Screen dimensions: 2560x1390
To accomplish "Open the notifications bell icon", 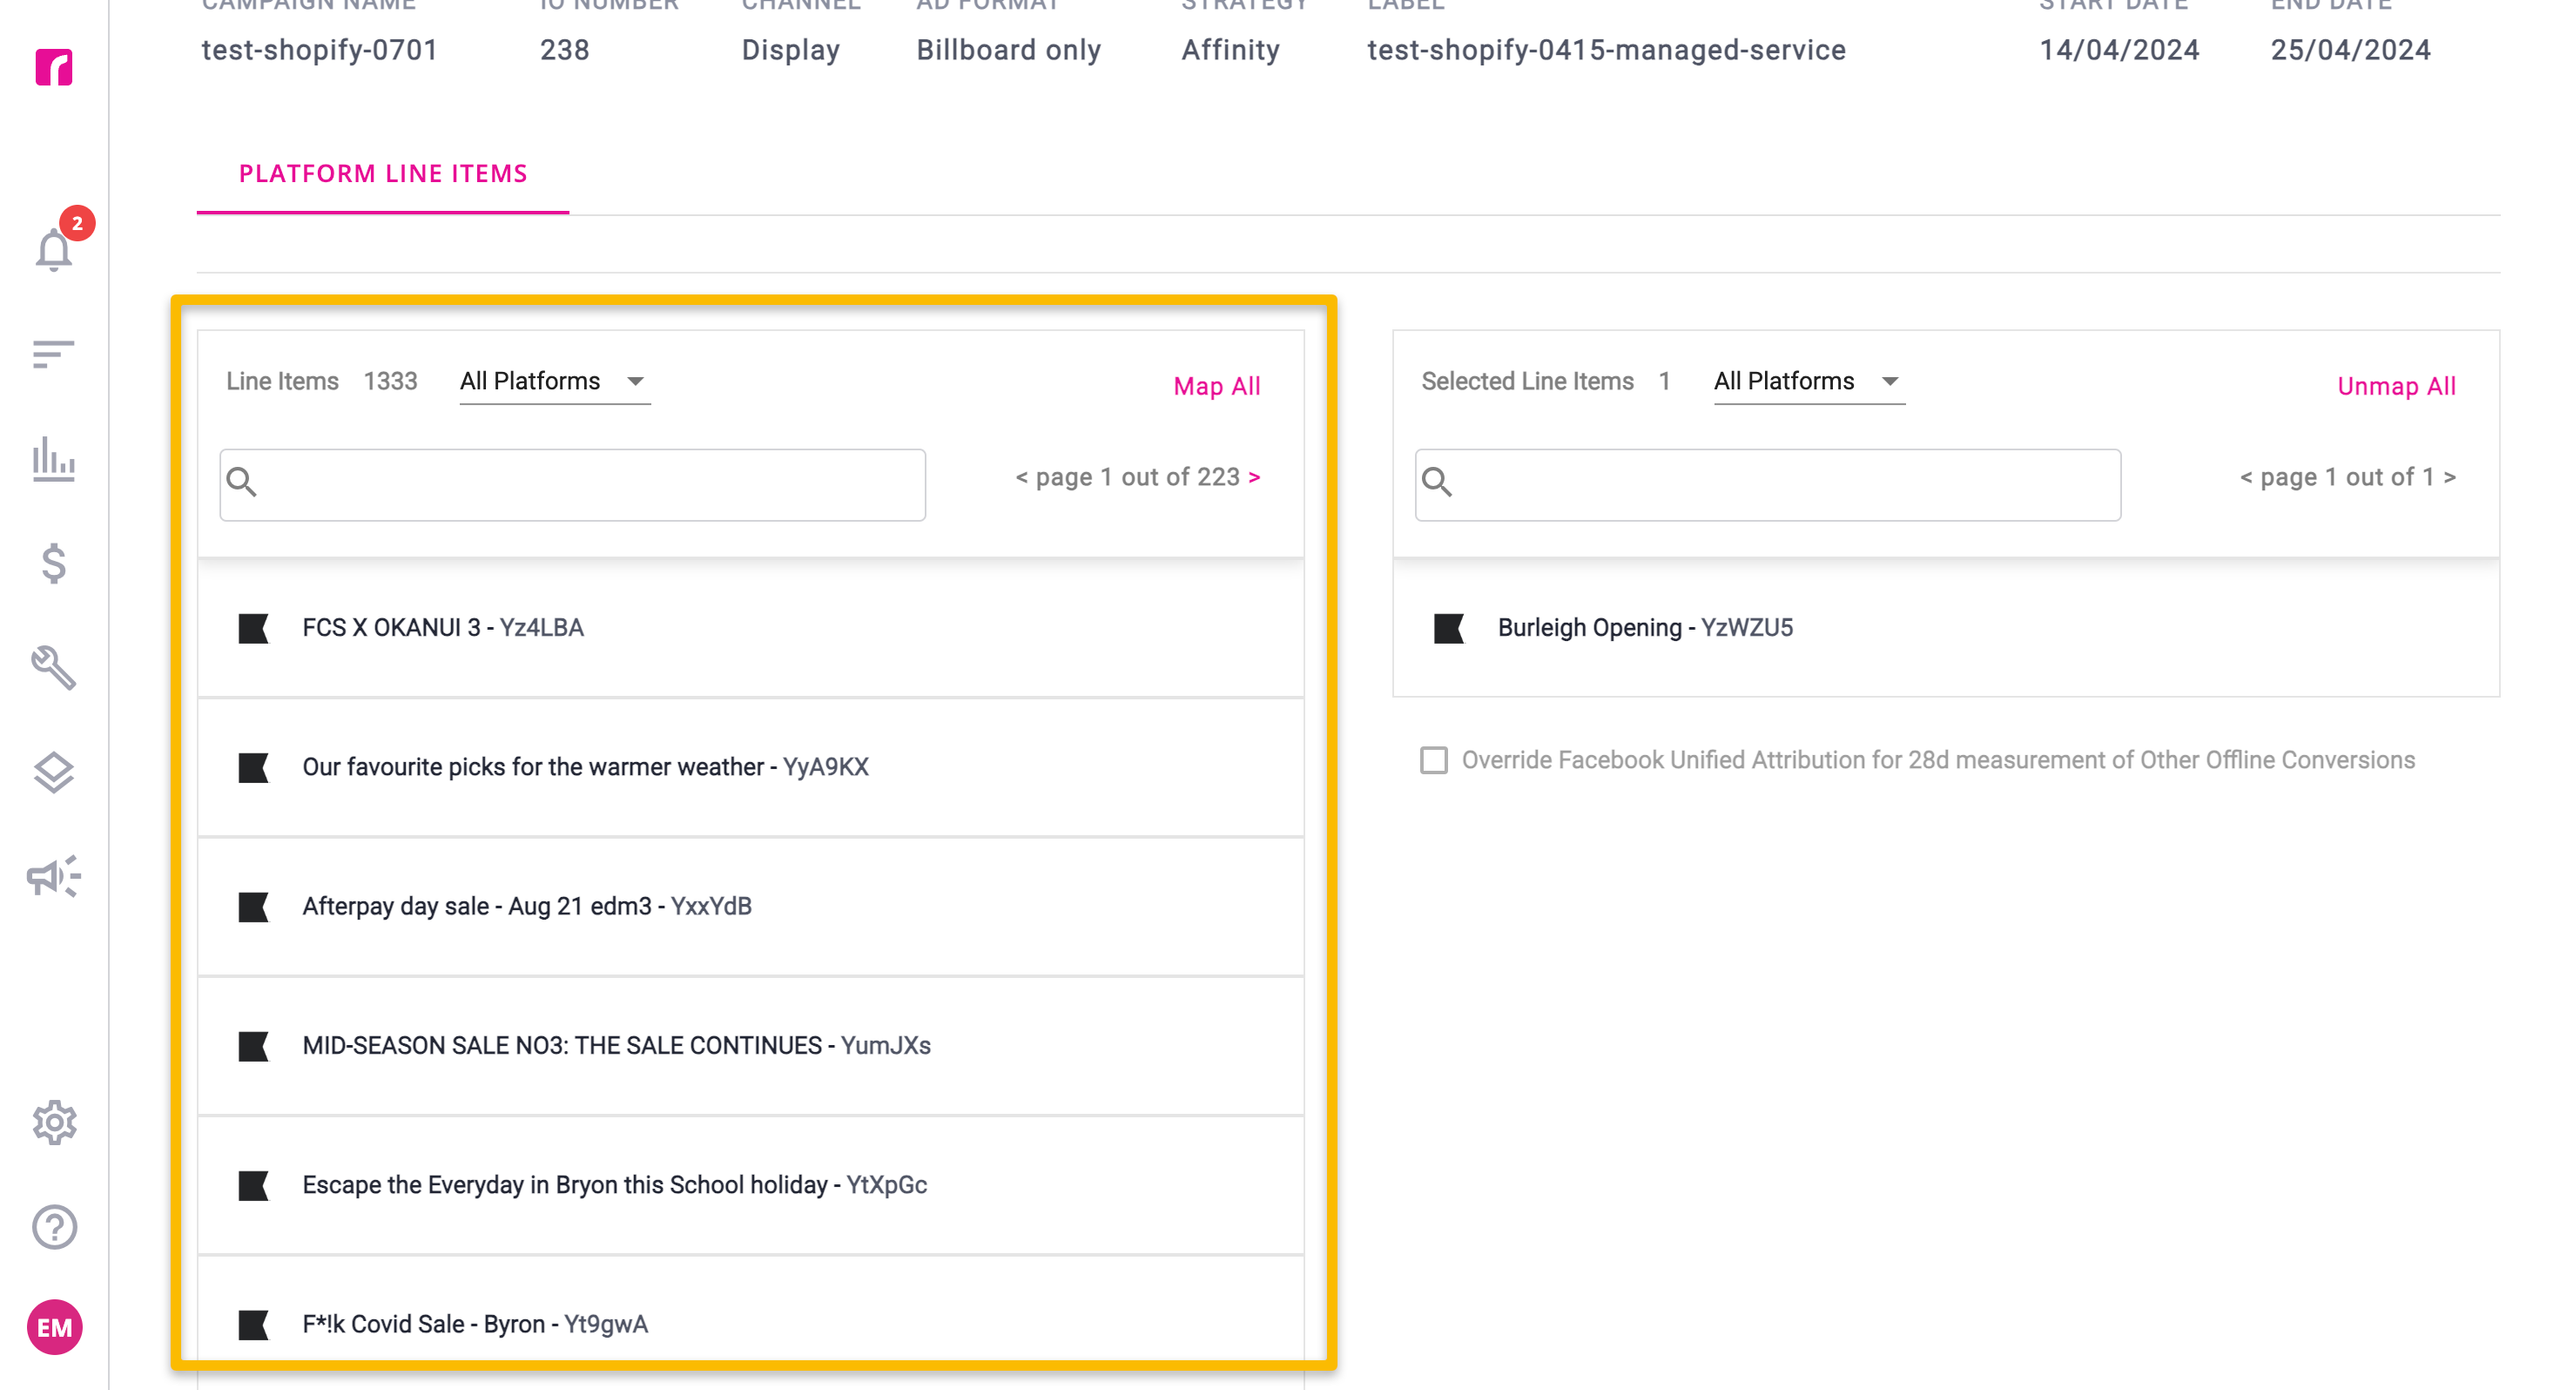I will [54, 248].
